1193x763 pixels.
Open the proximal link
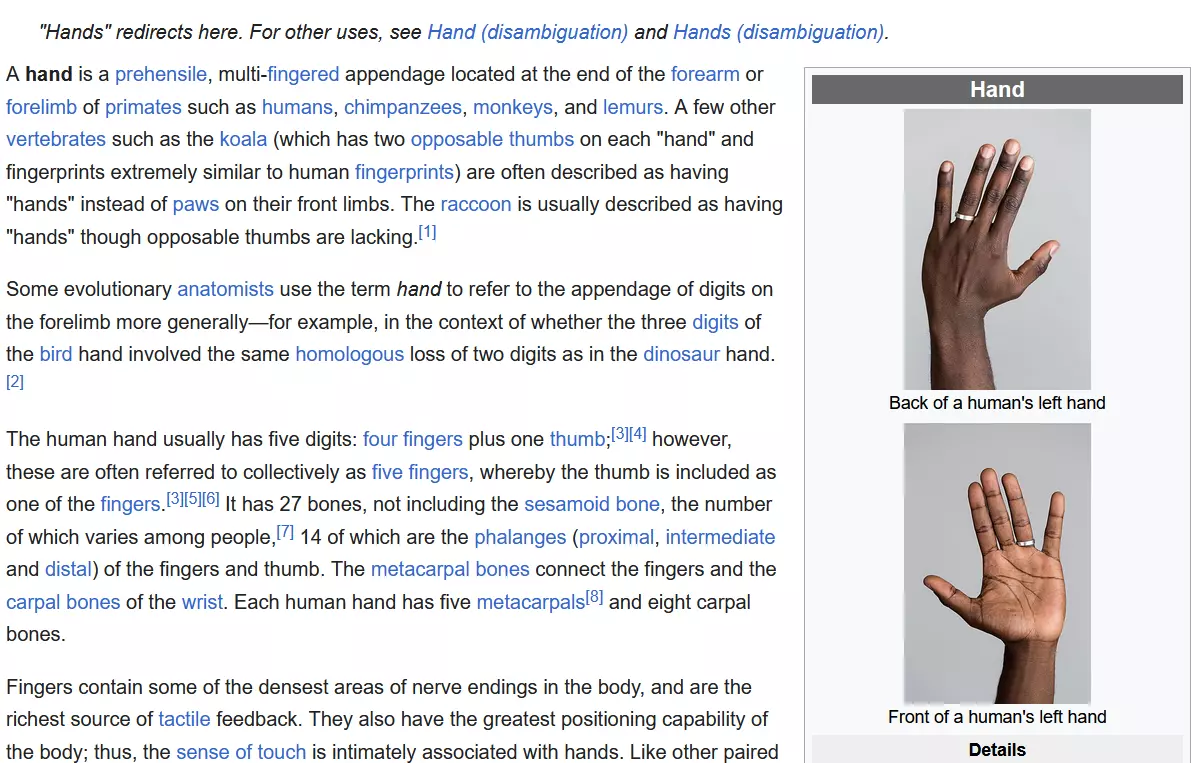(x=616, y=536)
